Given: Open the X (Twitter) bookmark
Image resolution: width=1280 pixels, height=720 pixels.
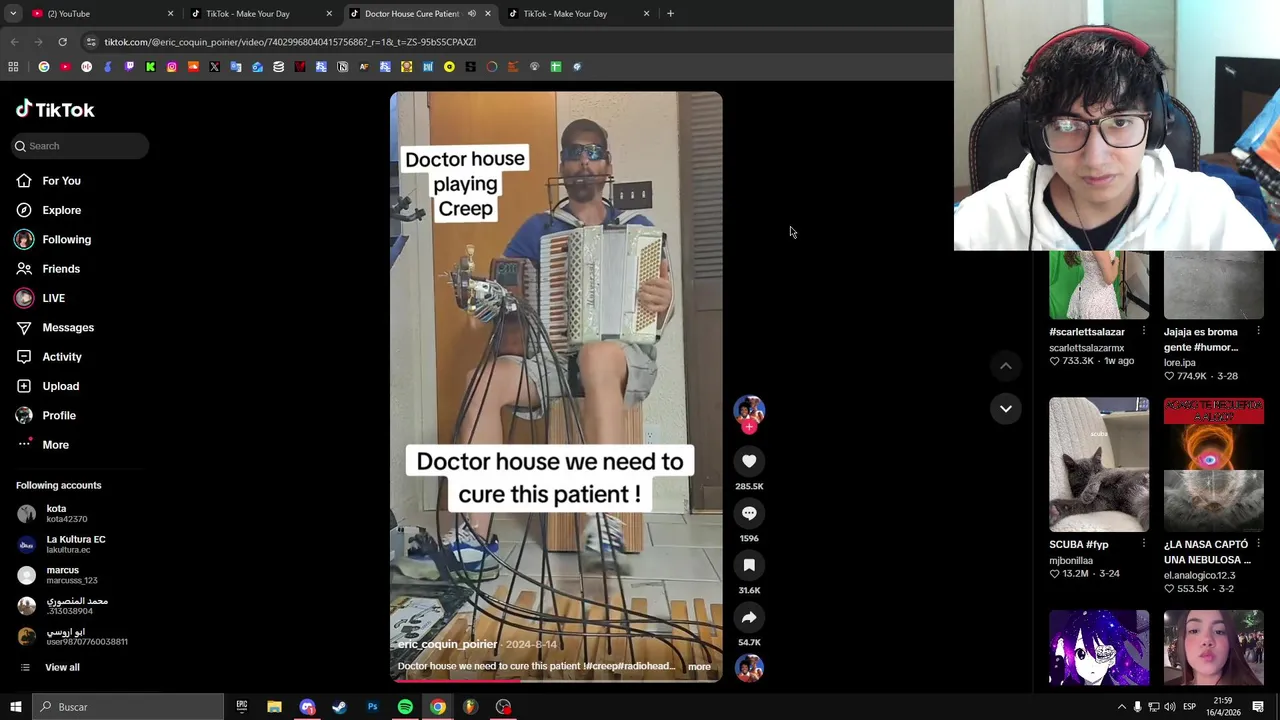Looking at the screenshot, I should pyautogui.click(x=214, y=67).
